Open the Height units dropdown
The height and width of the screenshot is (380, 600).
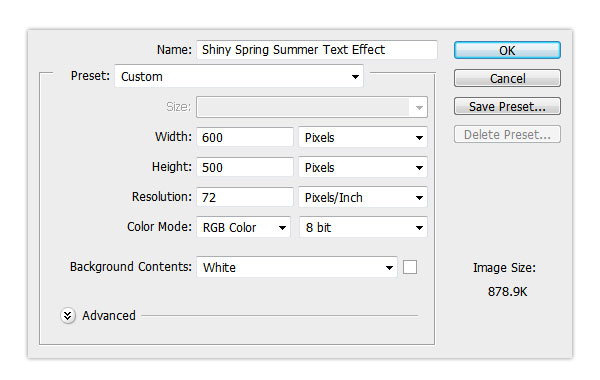(363, 167)
